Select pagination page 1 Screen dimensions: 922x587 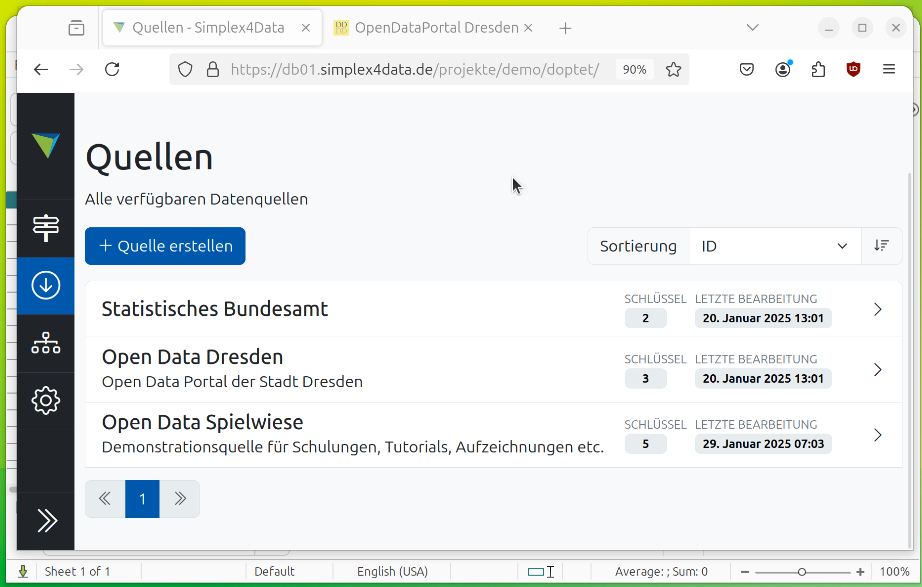pos(142,499)
